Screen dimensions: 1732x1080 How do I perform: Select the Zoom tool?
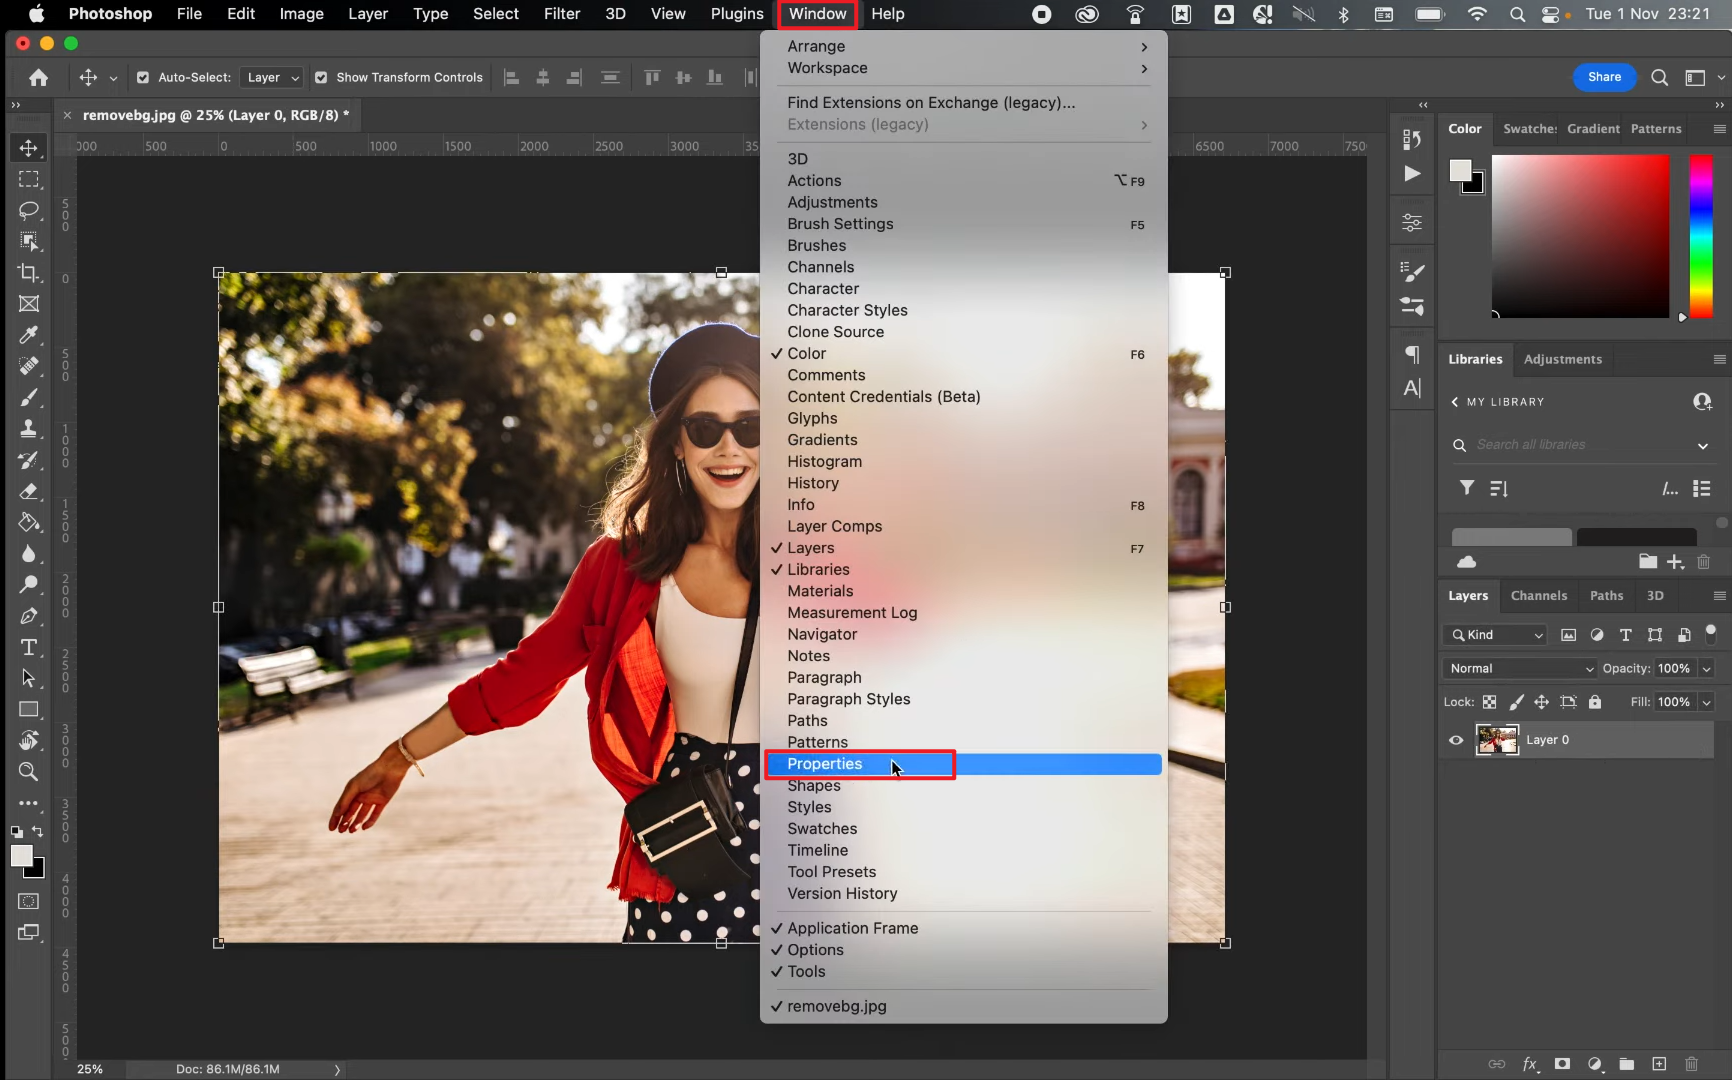29,772
